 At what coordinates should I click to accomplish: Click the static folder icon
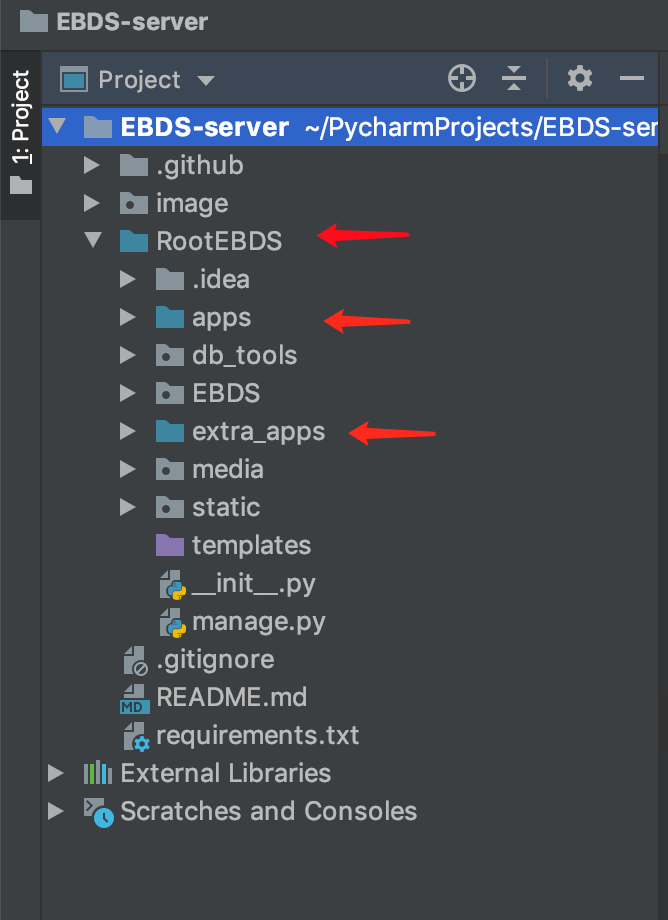point(170,507)
